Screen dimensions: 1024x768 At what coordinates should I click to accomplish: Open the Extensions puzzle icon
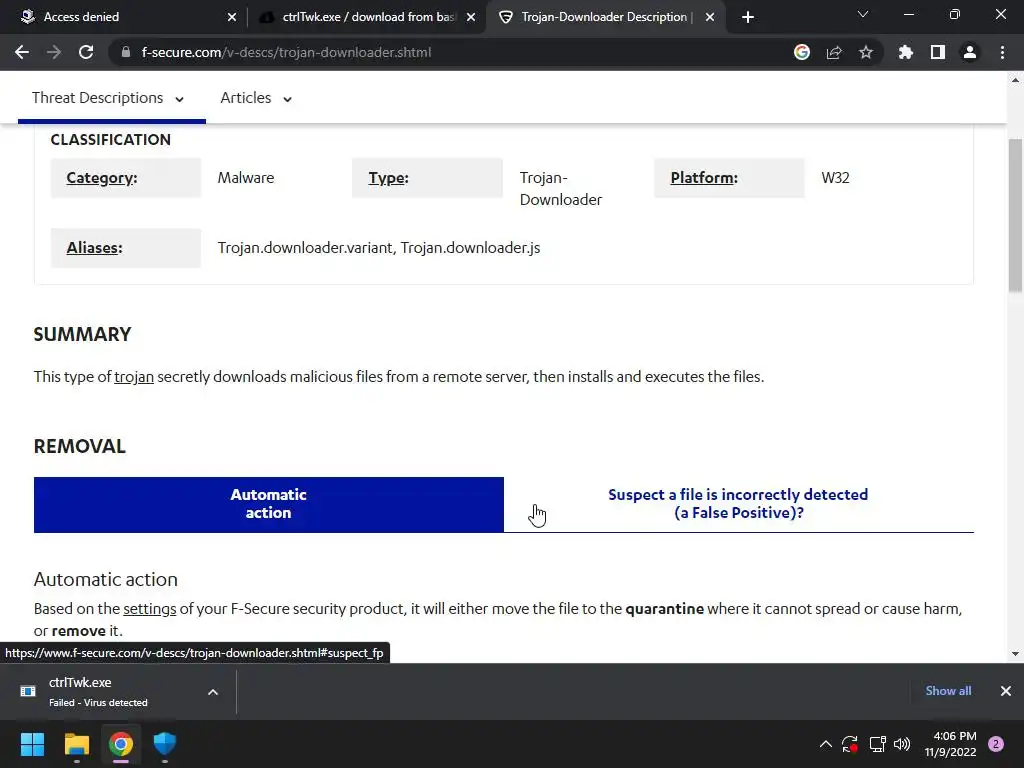click(906, 52)
